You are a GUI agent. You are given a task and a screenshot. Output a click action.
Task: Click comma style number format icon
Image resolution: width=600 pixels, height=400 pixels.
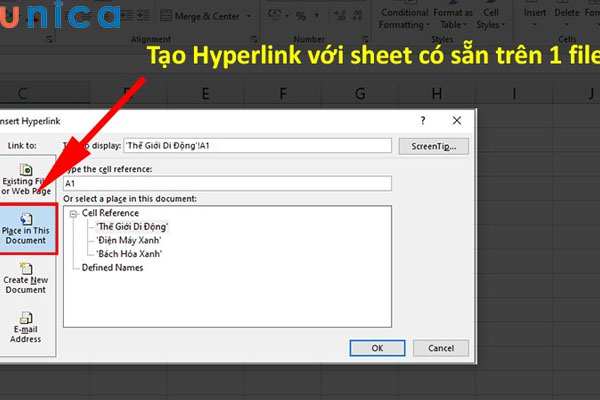point(316,16)
